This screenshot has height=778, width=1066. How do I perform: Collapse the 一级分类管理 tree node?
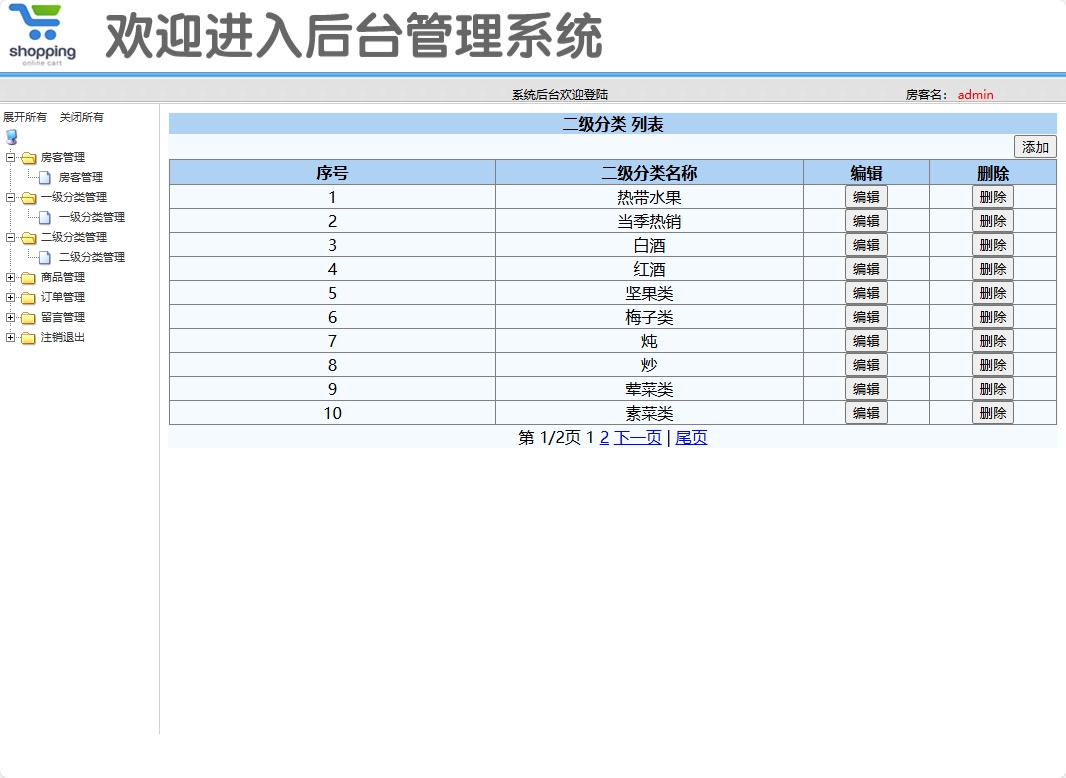(x=10, y=197)
